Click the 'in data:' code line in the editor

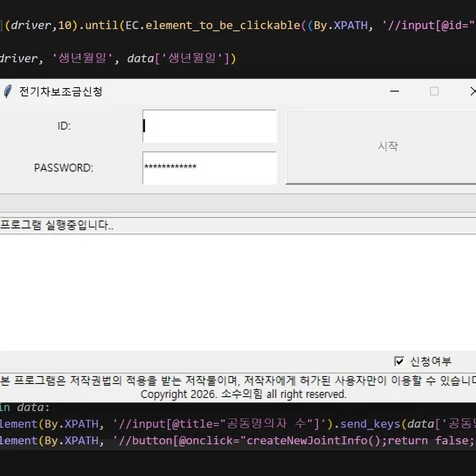point(25,407)
